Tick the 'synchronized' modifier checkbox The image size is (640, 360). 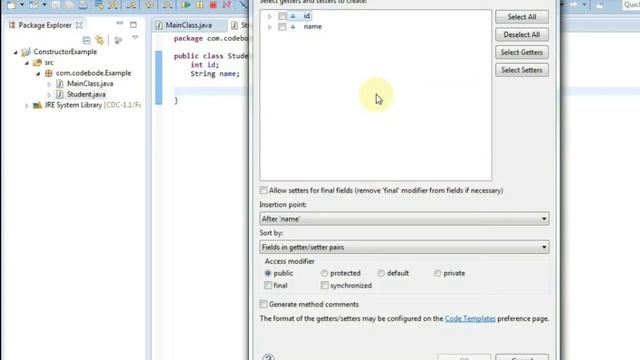[324, 285]
